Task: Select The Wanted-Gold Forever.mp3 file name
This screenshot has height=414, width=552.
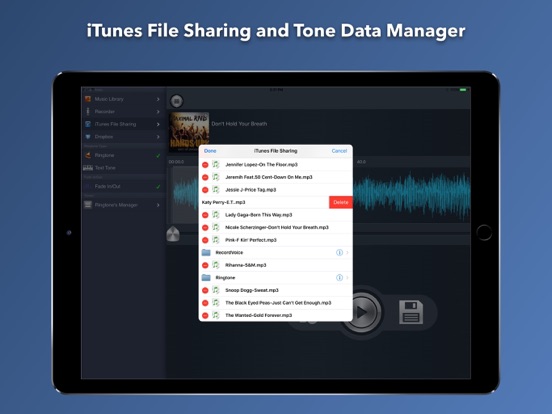Action: [x=259, y=315]
